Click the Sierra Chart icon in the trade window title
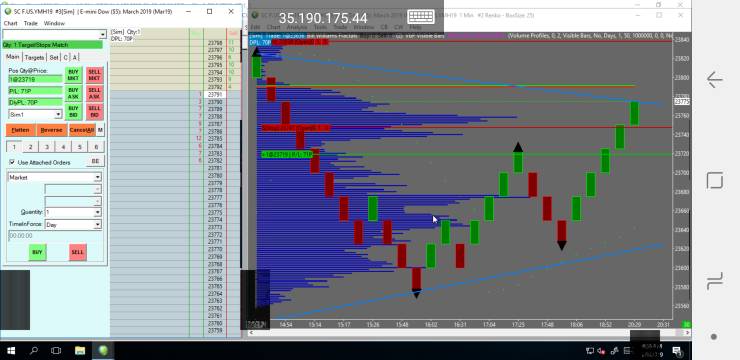The image size is (740, 360). pos(8,11)
